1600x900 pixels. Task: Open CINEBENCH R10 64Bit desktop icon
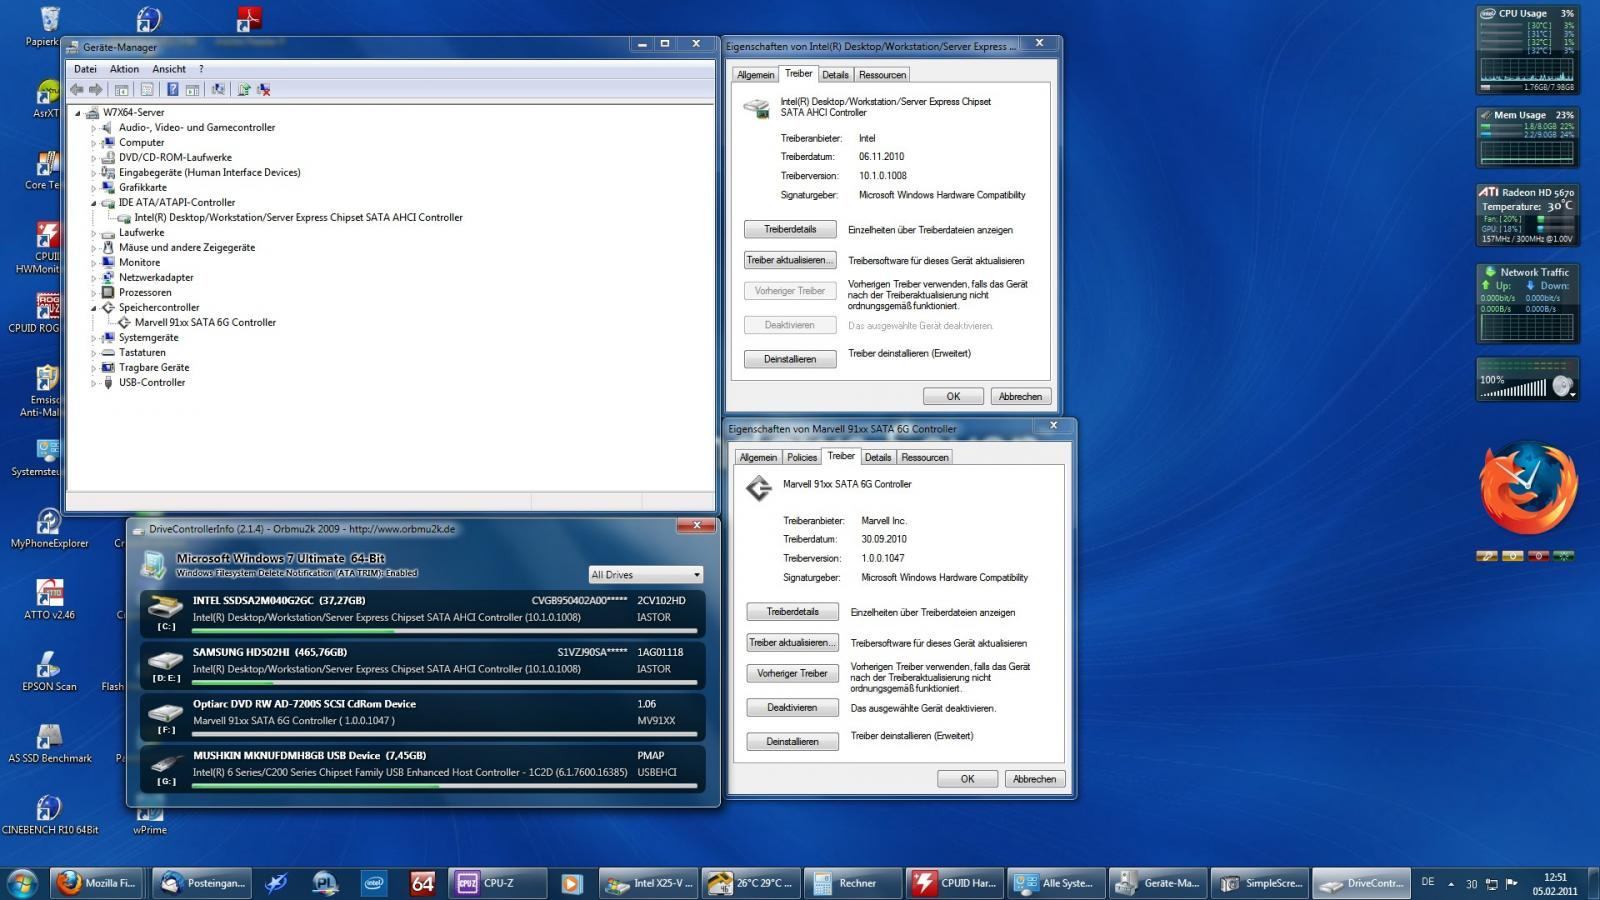(x=49, y=815)
